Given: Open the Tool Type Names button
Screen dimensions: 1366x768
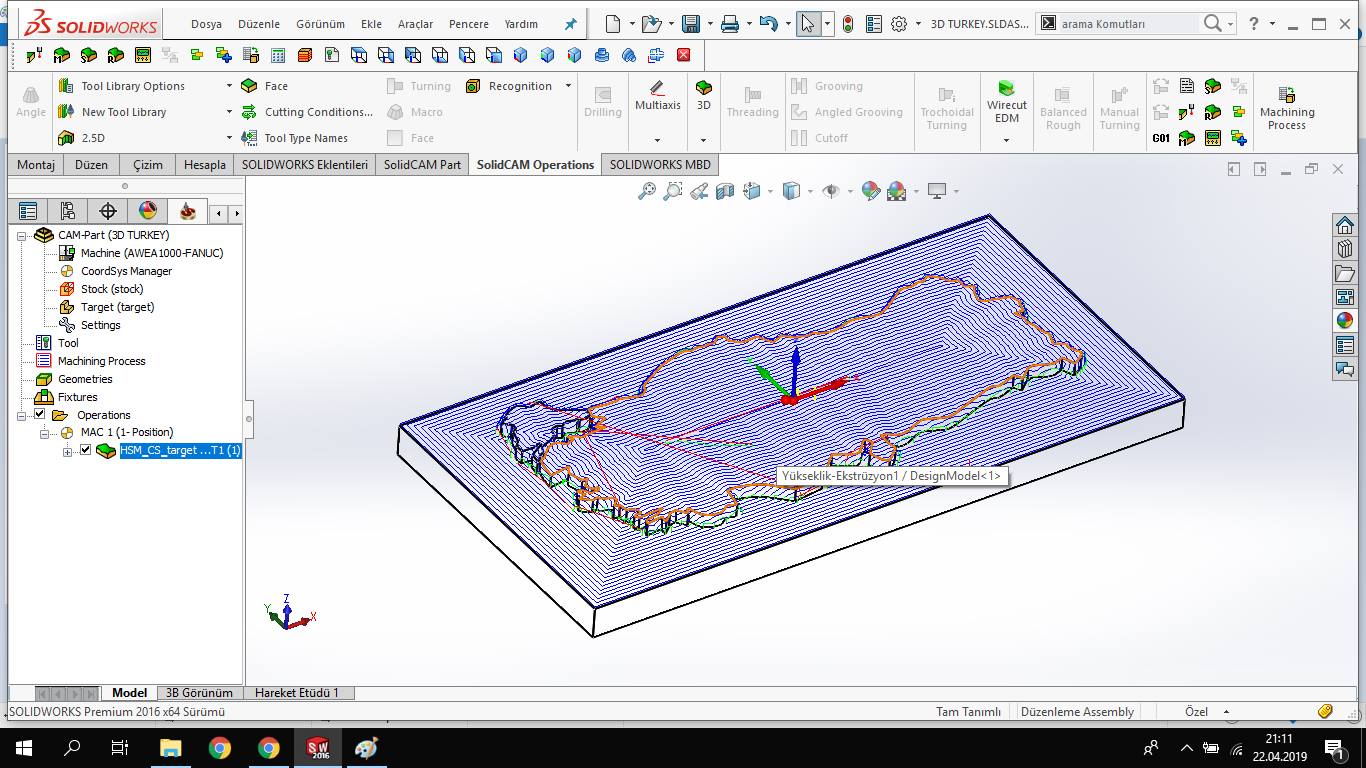Looking at the screenshot, I should pyautogui.click(x=295, y=138).
